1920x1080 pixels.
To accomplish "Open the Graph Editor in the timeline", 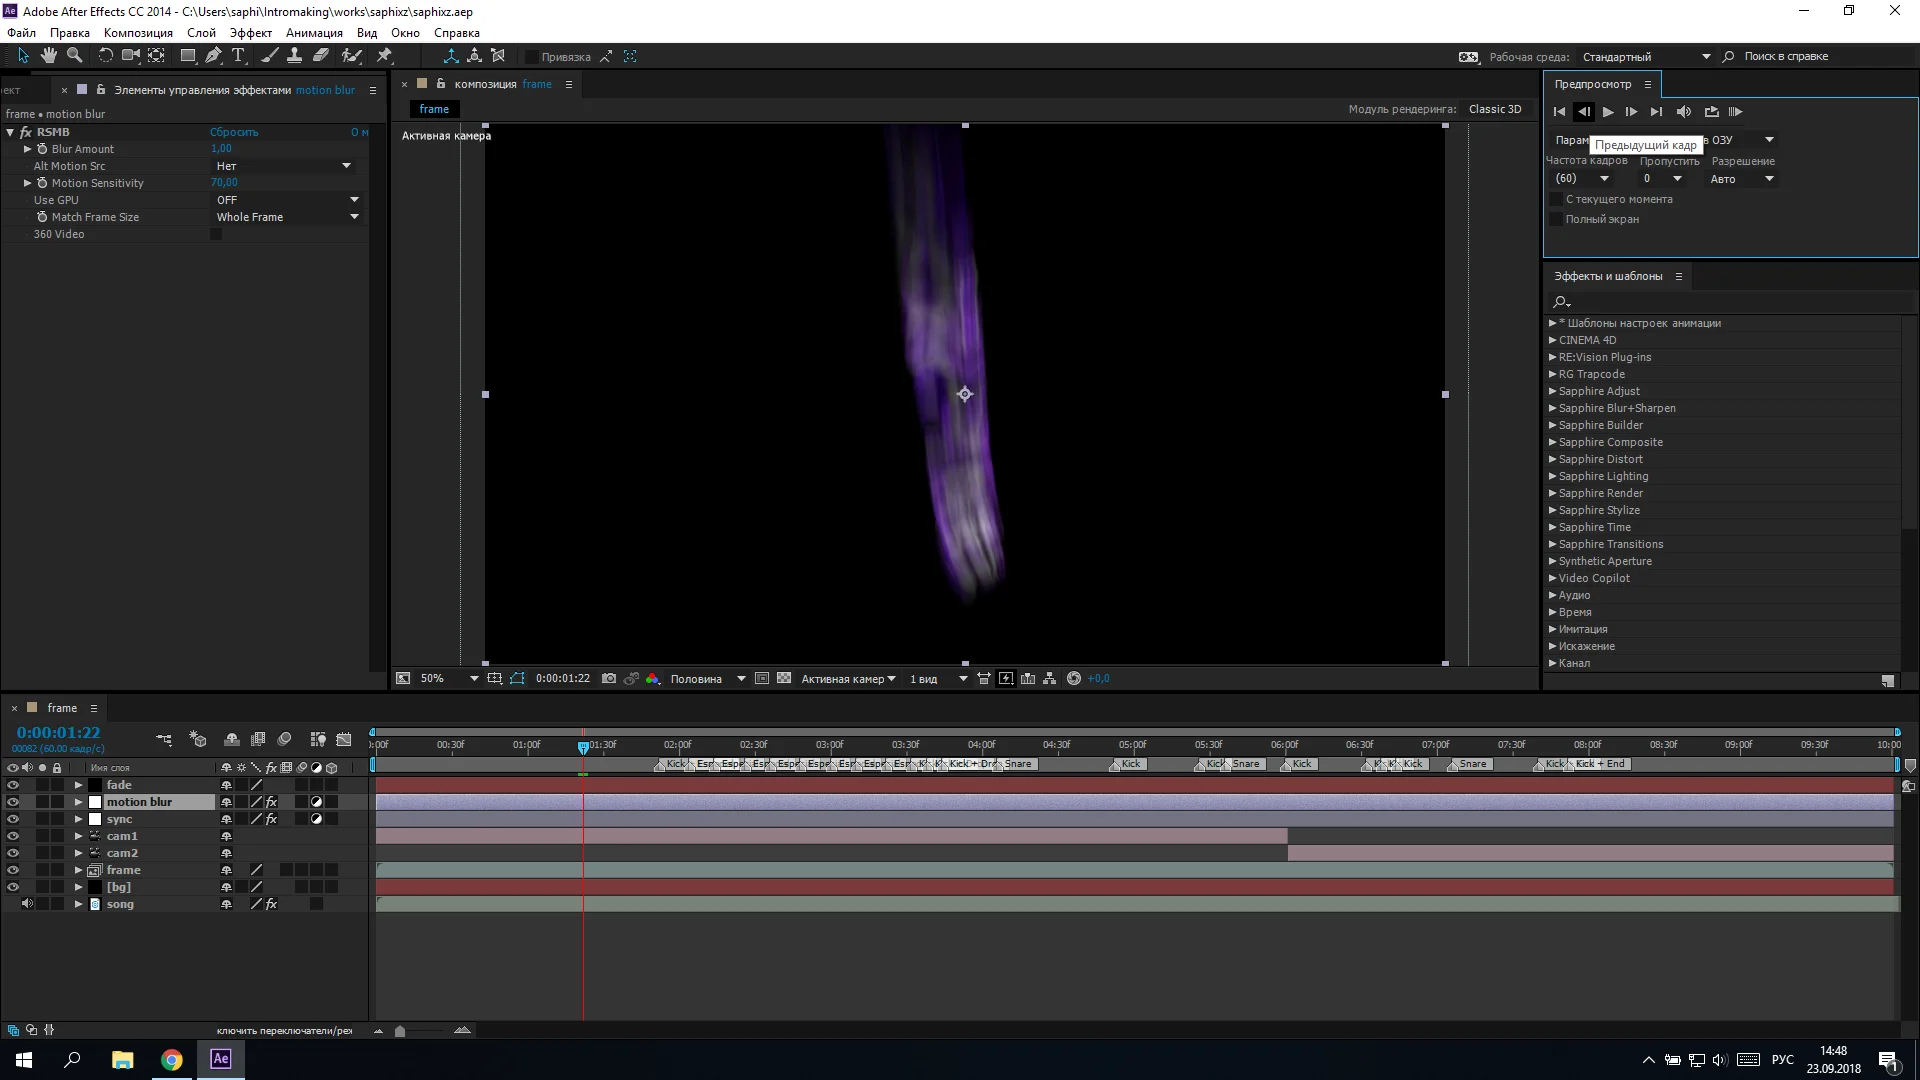I will pos(344,739).
